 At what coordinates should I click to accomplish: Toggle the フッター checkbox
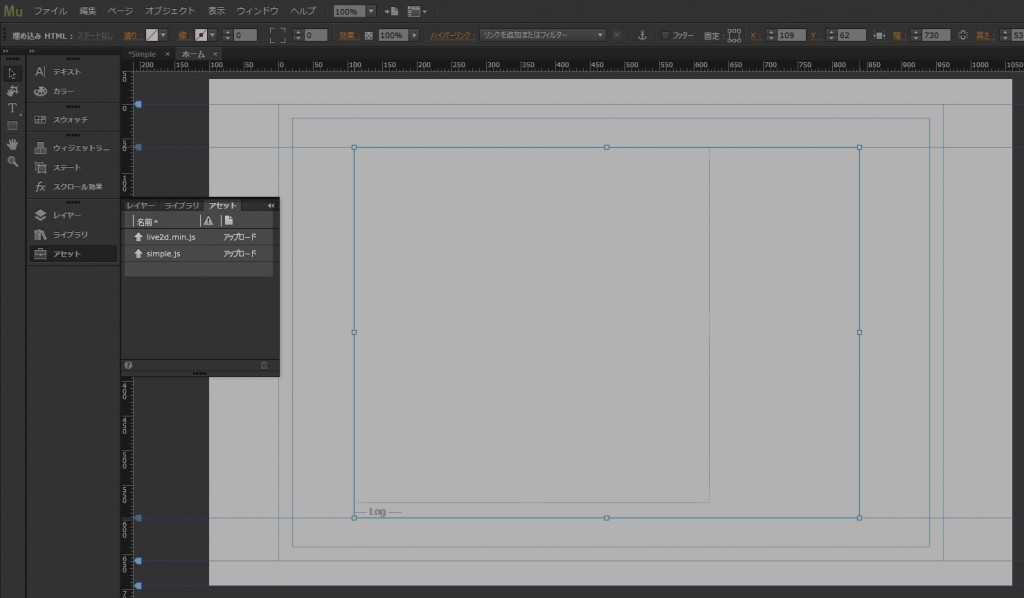pos(665,35)
